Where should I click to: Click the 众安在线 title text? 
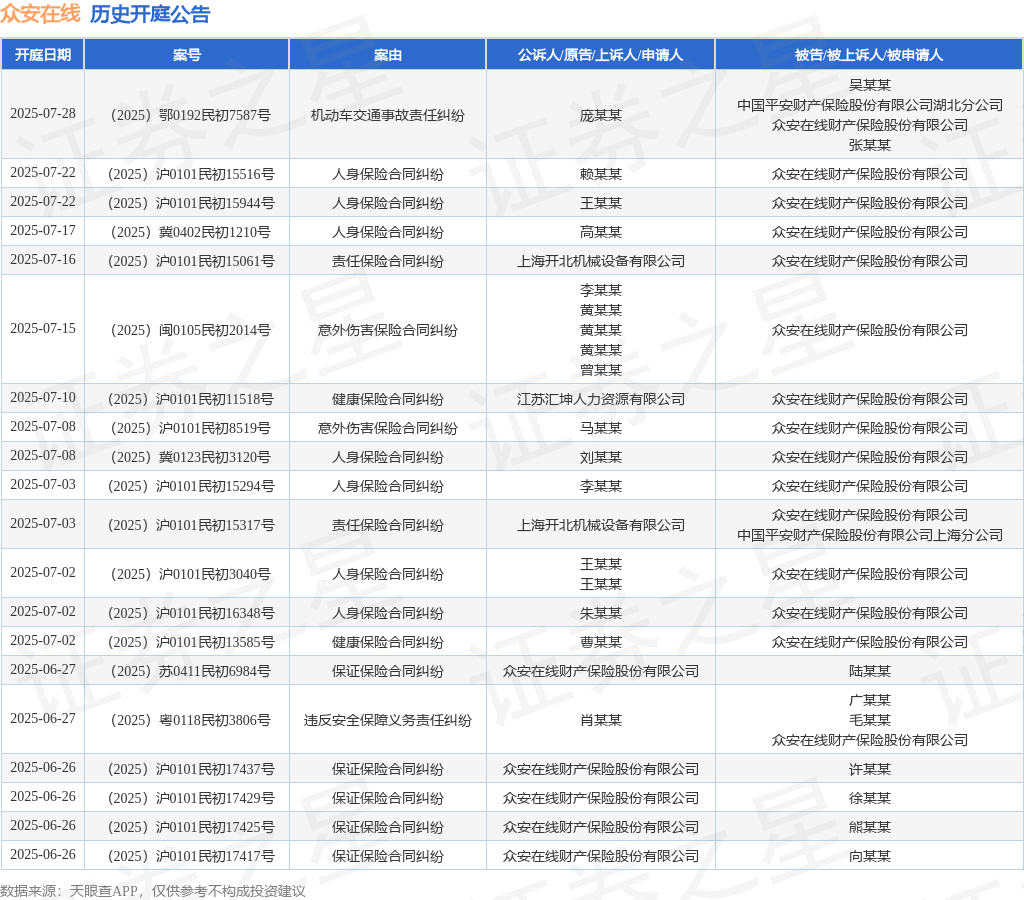click(x=40, y=14)
